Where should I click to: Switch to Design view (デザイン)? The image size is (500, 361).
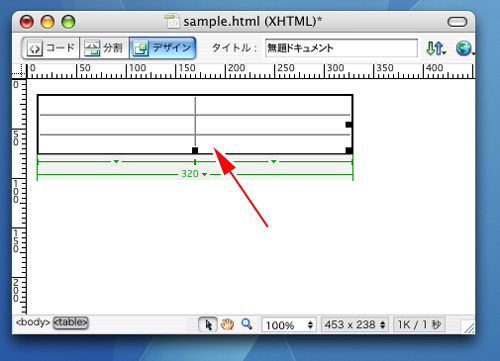163,48
